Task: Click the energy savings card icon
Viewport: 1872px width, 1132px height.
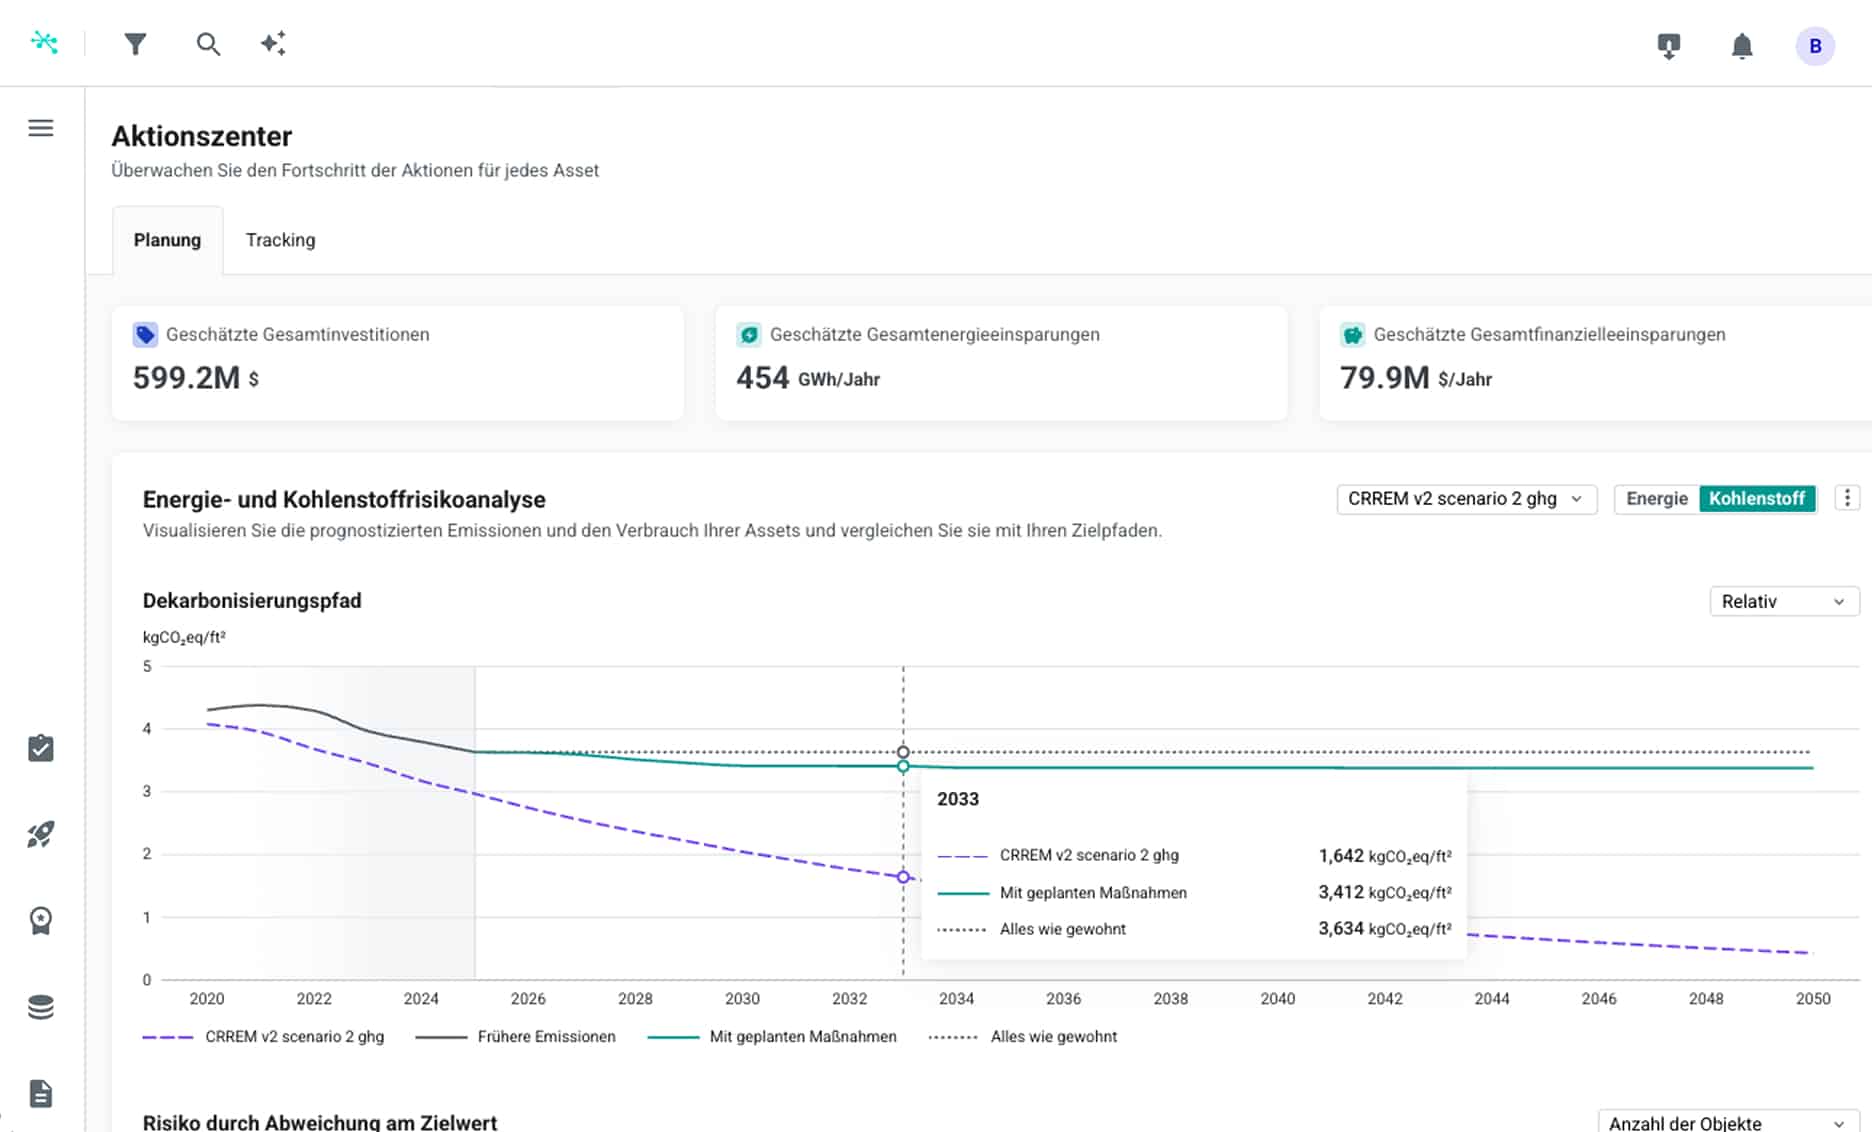Action: click(x=749, y=335)
